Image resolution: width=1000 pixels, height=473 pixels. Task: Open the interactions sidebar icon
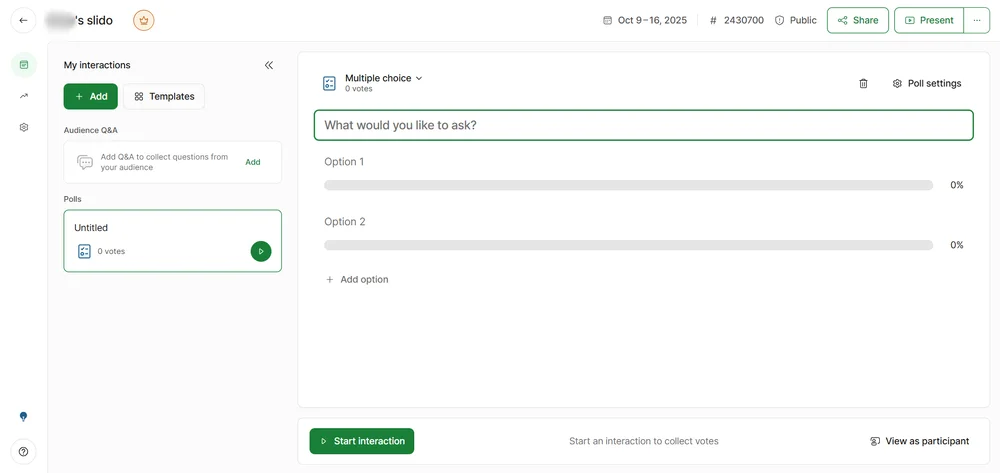pyautogui.click(x=24, y=65)
